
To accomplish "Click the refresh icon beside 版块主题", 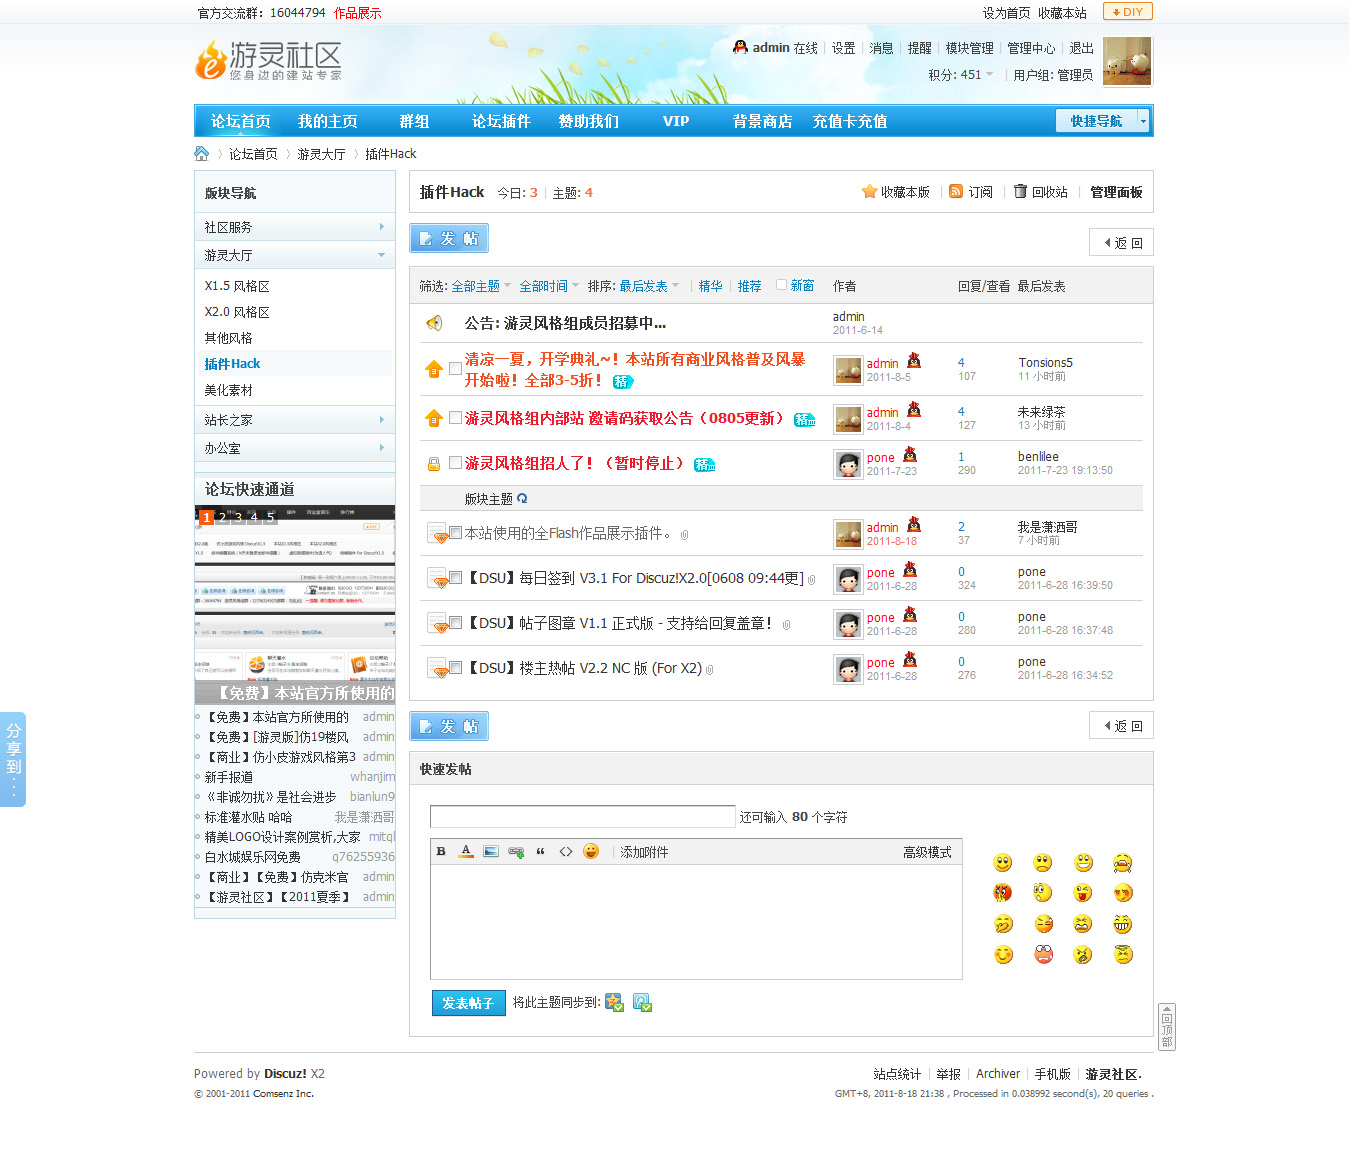I will pyautogui.click(x=522, y=498).
